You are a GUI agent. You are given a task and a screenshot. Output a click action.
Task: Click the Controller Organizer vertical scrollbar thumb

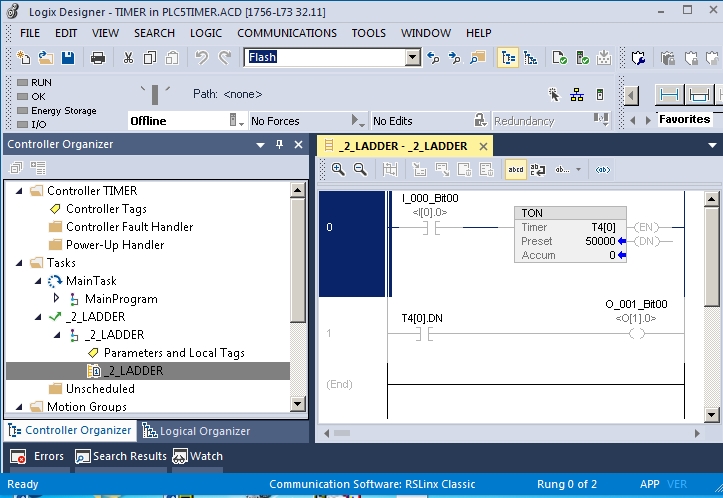[297, 260]
